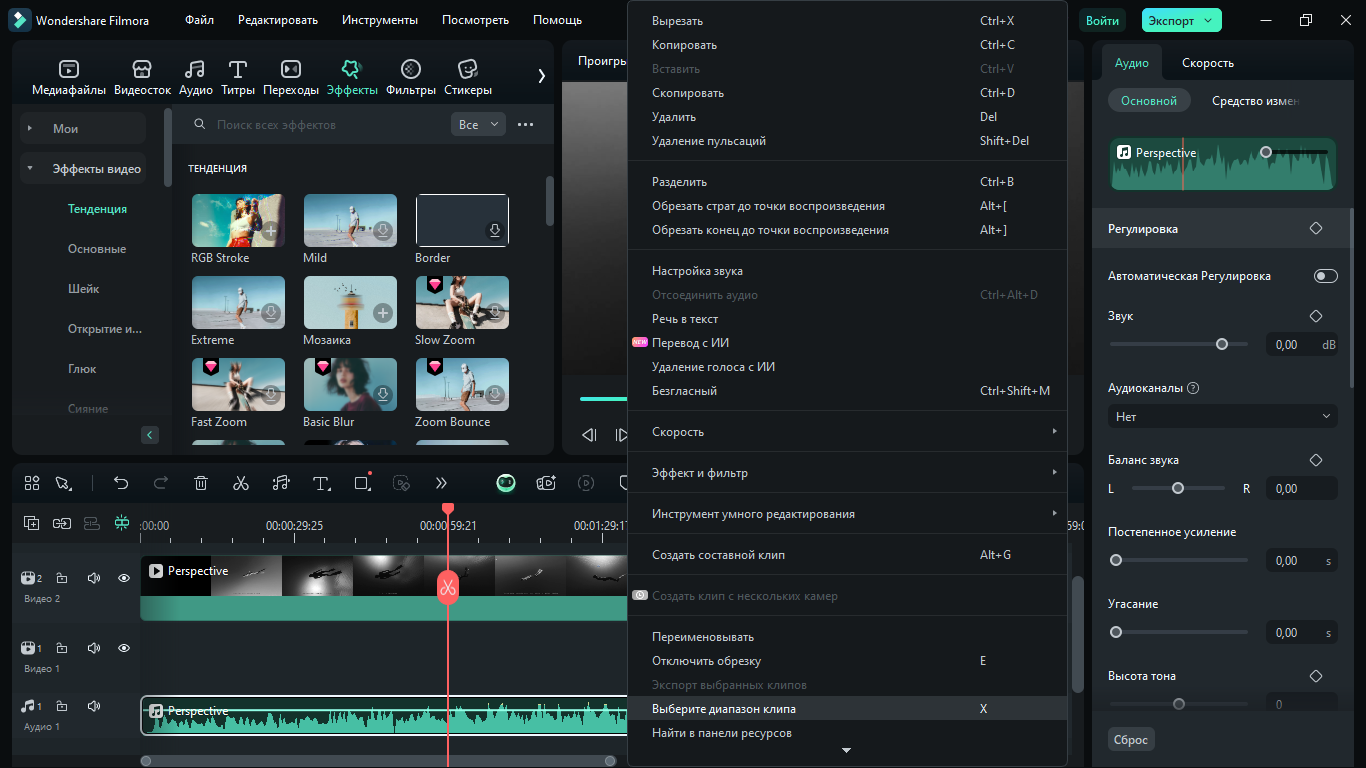Click the Звук volume slider handle

pyautogui.click(x=1221, y=344)
